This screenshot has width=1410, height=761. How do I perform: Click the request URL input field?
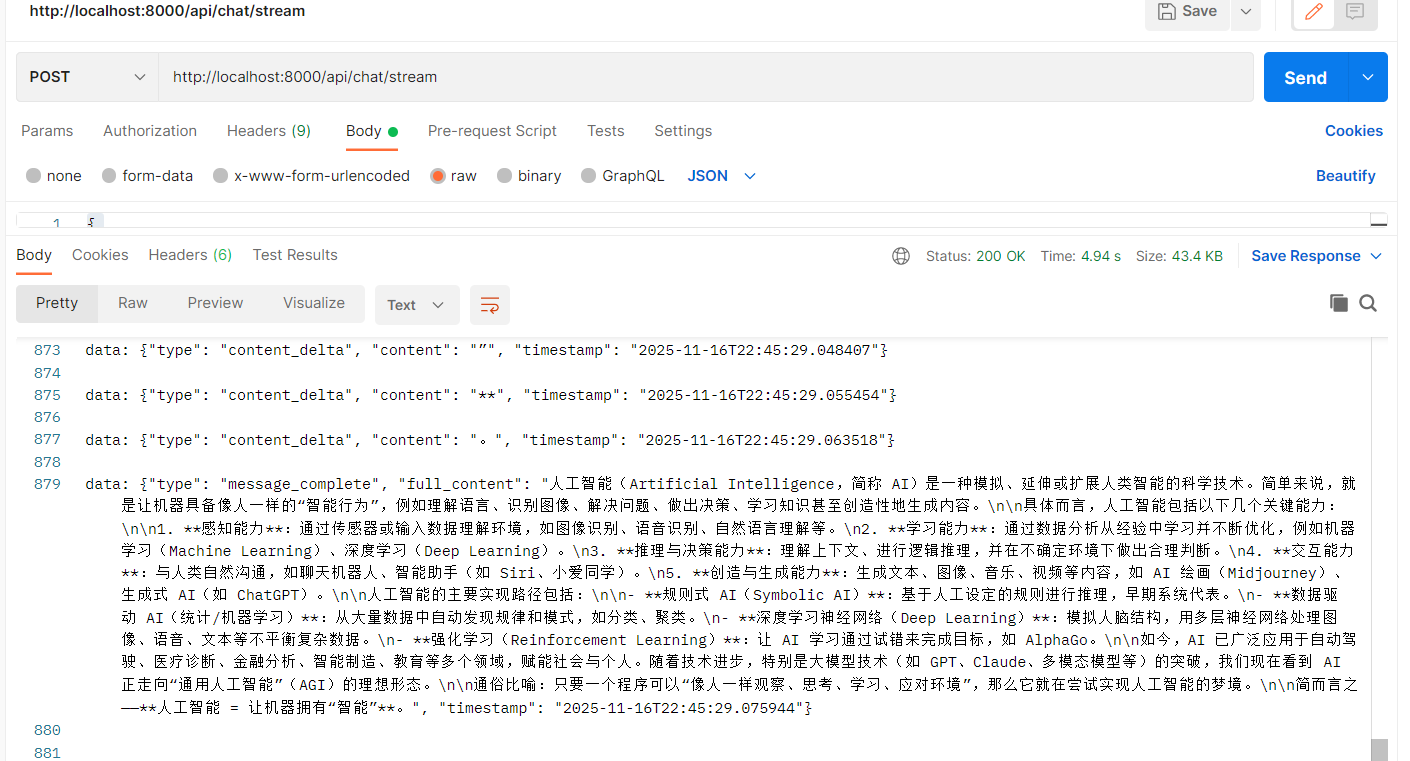coord(700,77)
